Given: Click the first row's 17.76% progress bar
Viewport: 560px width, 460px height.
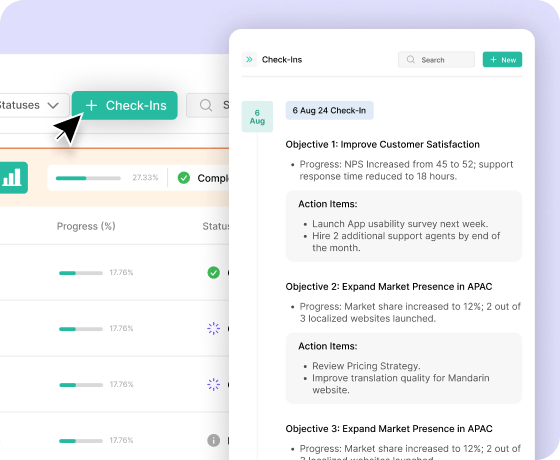Looking at the screenshot, I should point(81,273).
